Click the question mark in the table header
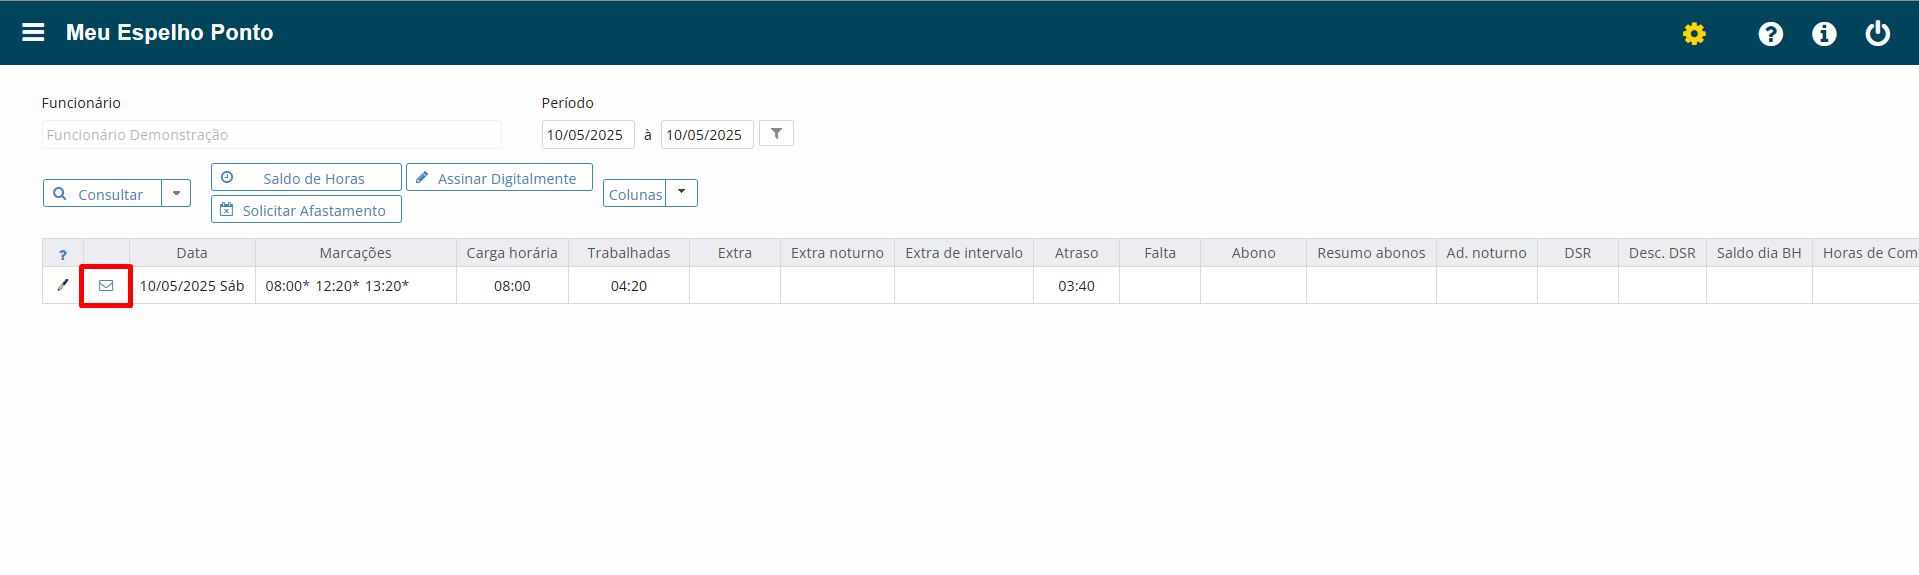This screenshot has width=1919, height=575. (x=63, y=254)
